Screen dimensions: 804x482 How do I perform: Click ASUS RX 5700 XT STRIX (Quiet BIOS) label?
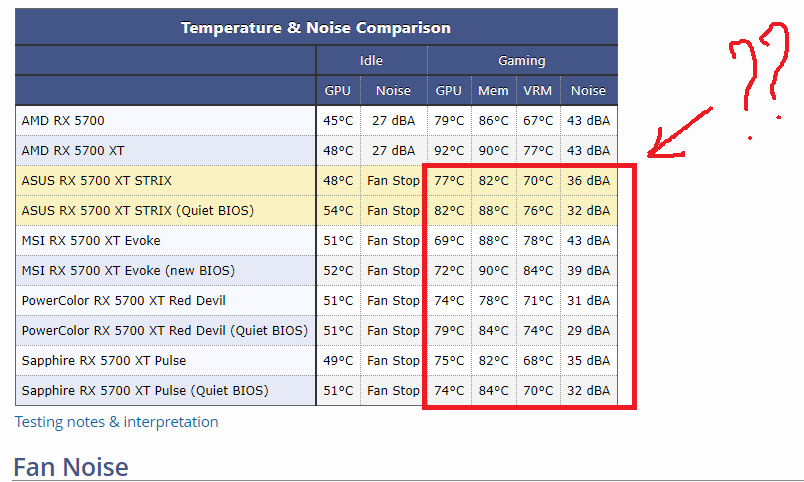[x=137, y=211]
